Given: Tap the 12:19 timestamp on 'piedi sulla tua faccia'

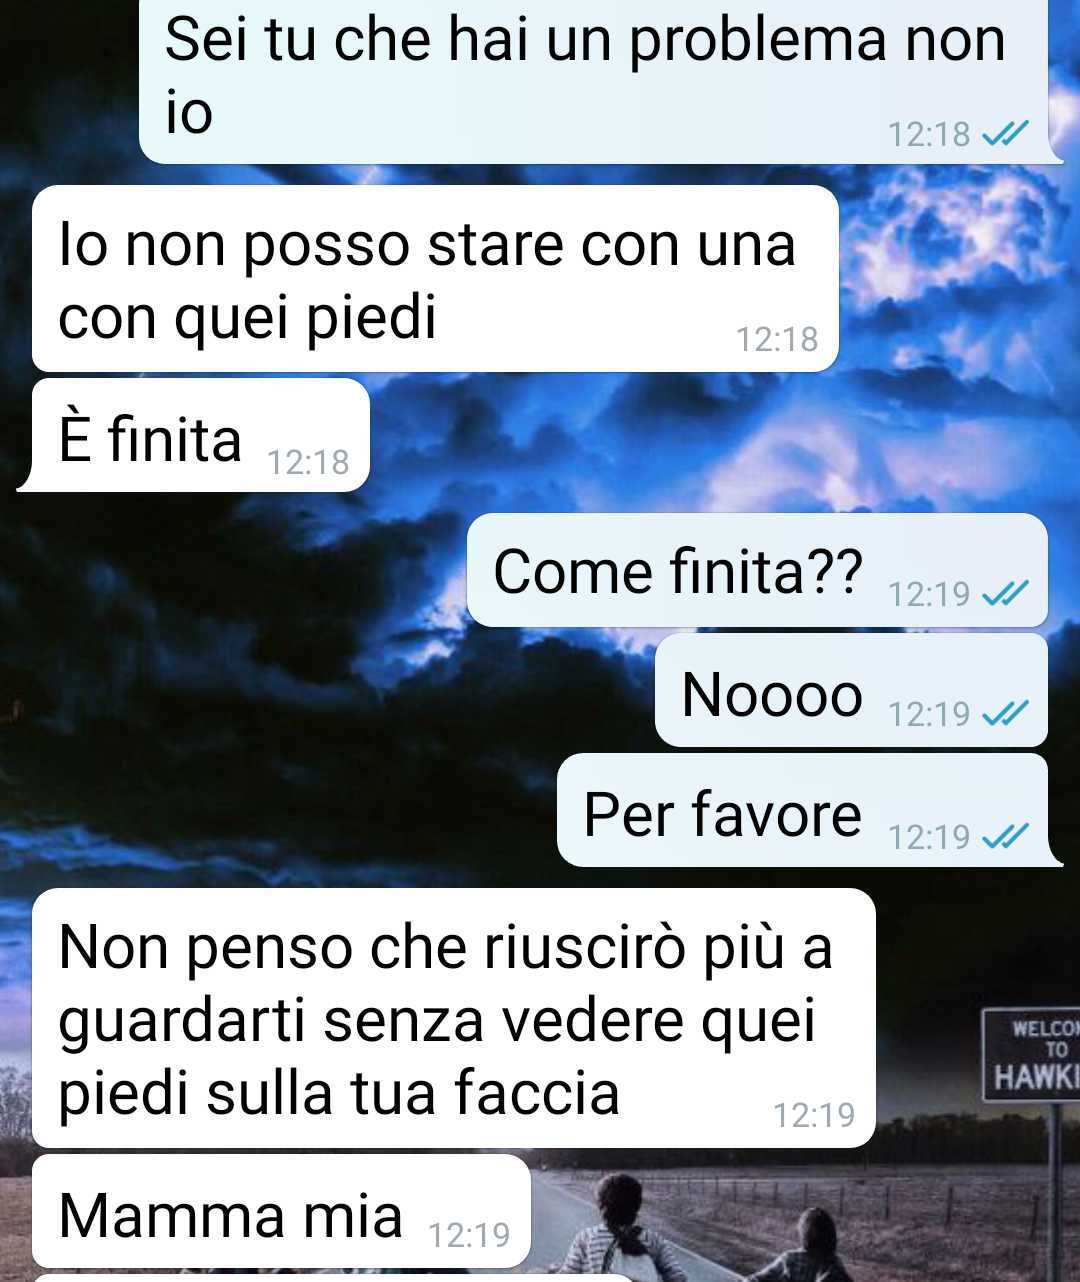Looking at the screenshot, I should point(814,1115).
